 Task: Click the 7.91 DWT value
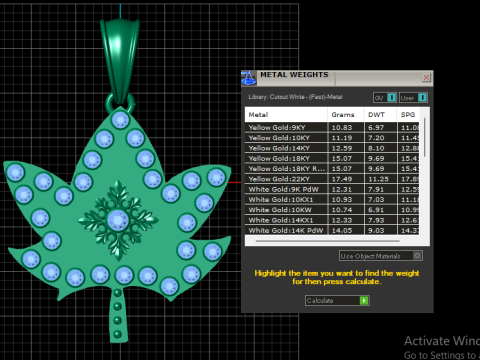click(376, 189)
